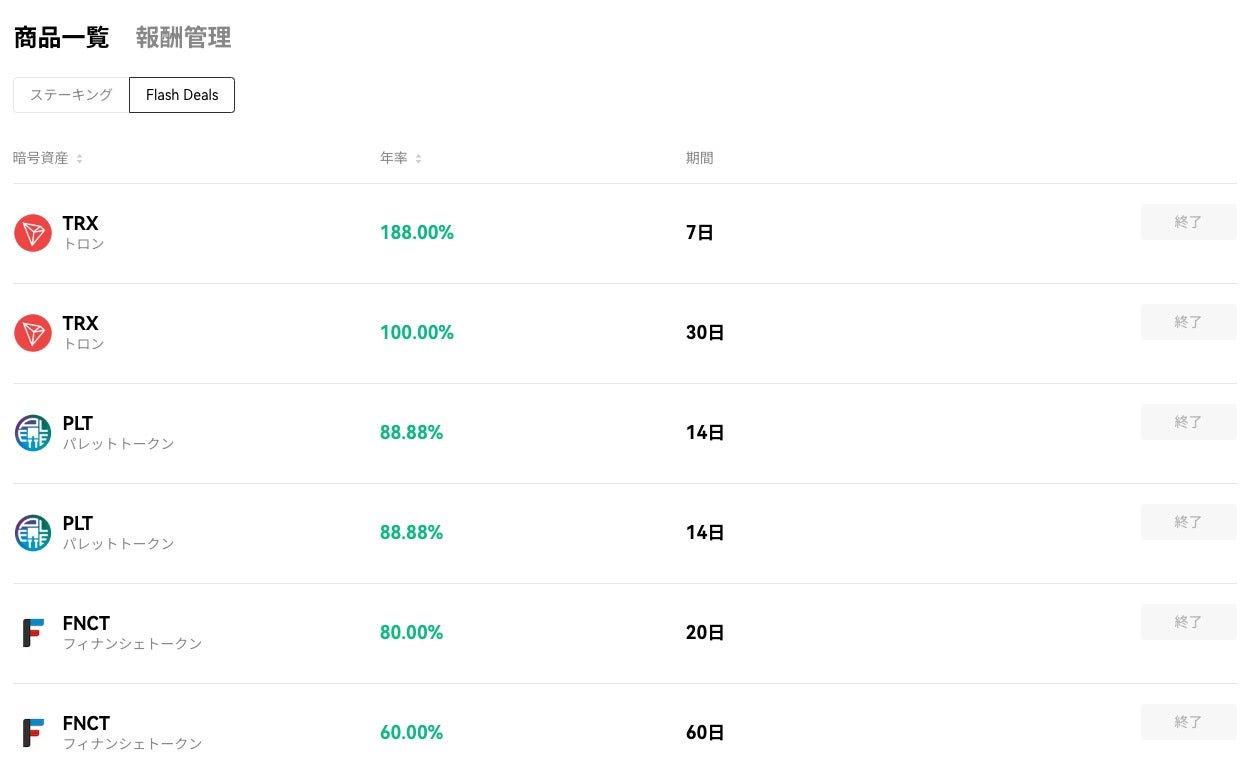Image resolution: width=1252 pixels, height=783 pixels.
Task: Switch to the ステーキング toggle
Action: (x=71, y=95)
